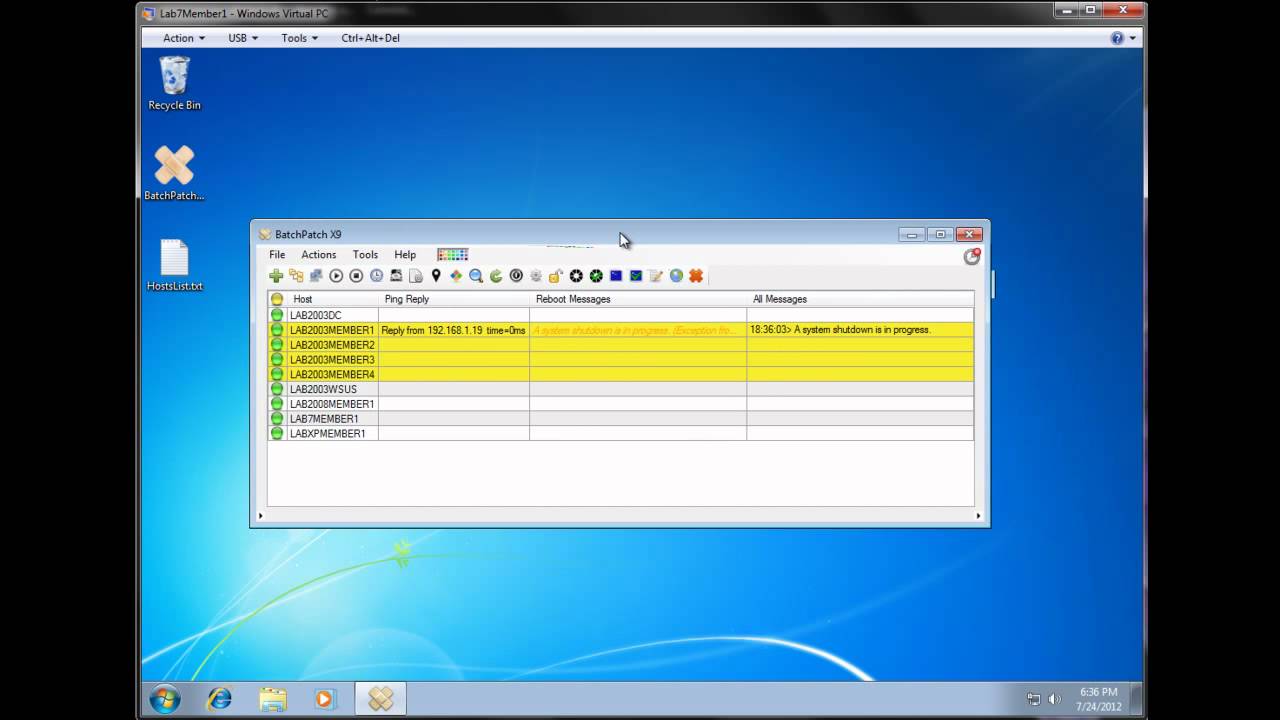The image size is (1280, 720).
Task: Click the green plus add hosts icon
Action: click(x=276, y=276)
